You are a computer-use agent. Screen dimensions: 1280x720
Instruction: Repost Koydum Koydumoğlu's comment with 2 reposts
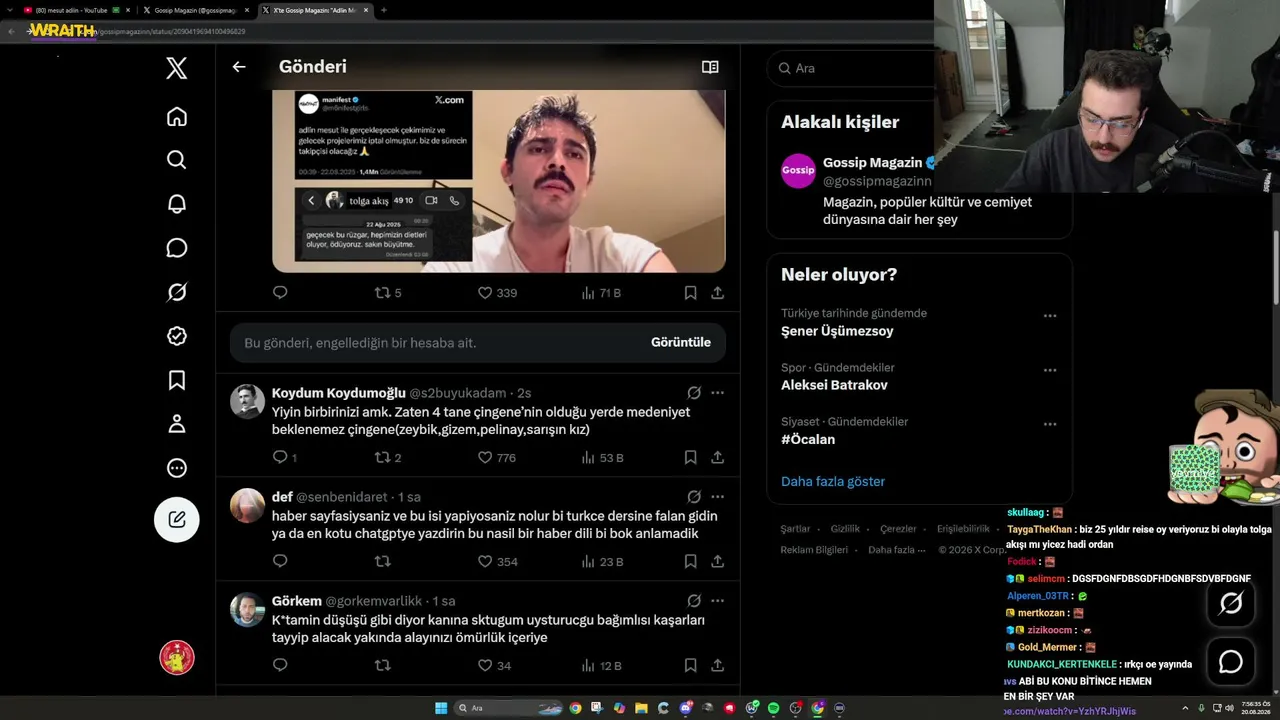point(387,458)
